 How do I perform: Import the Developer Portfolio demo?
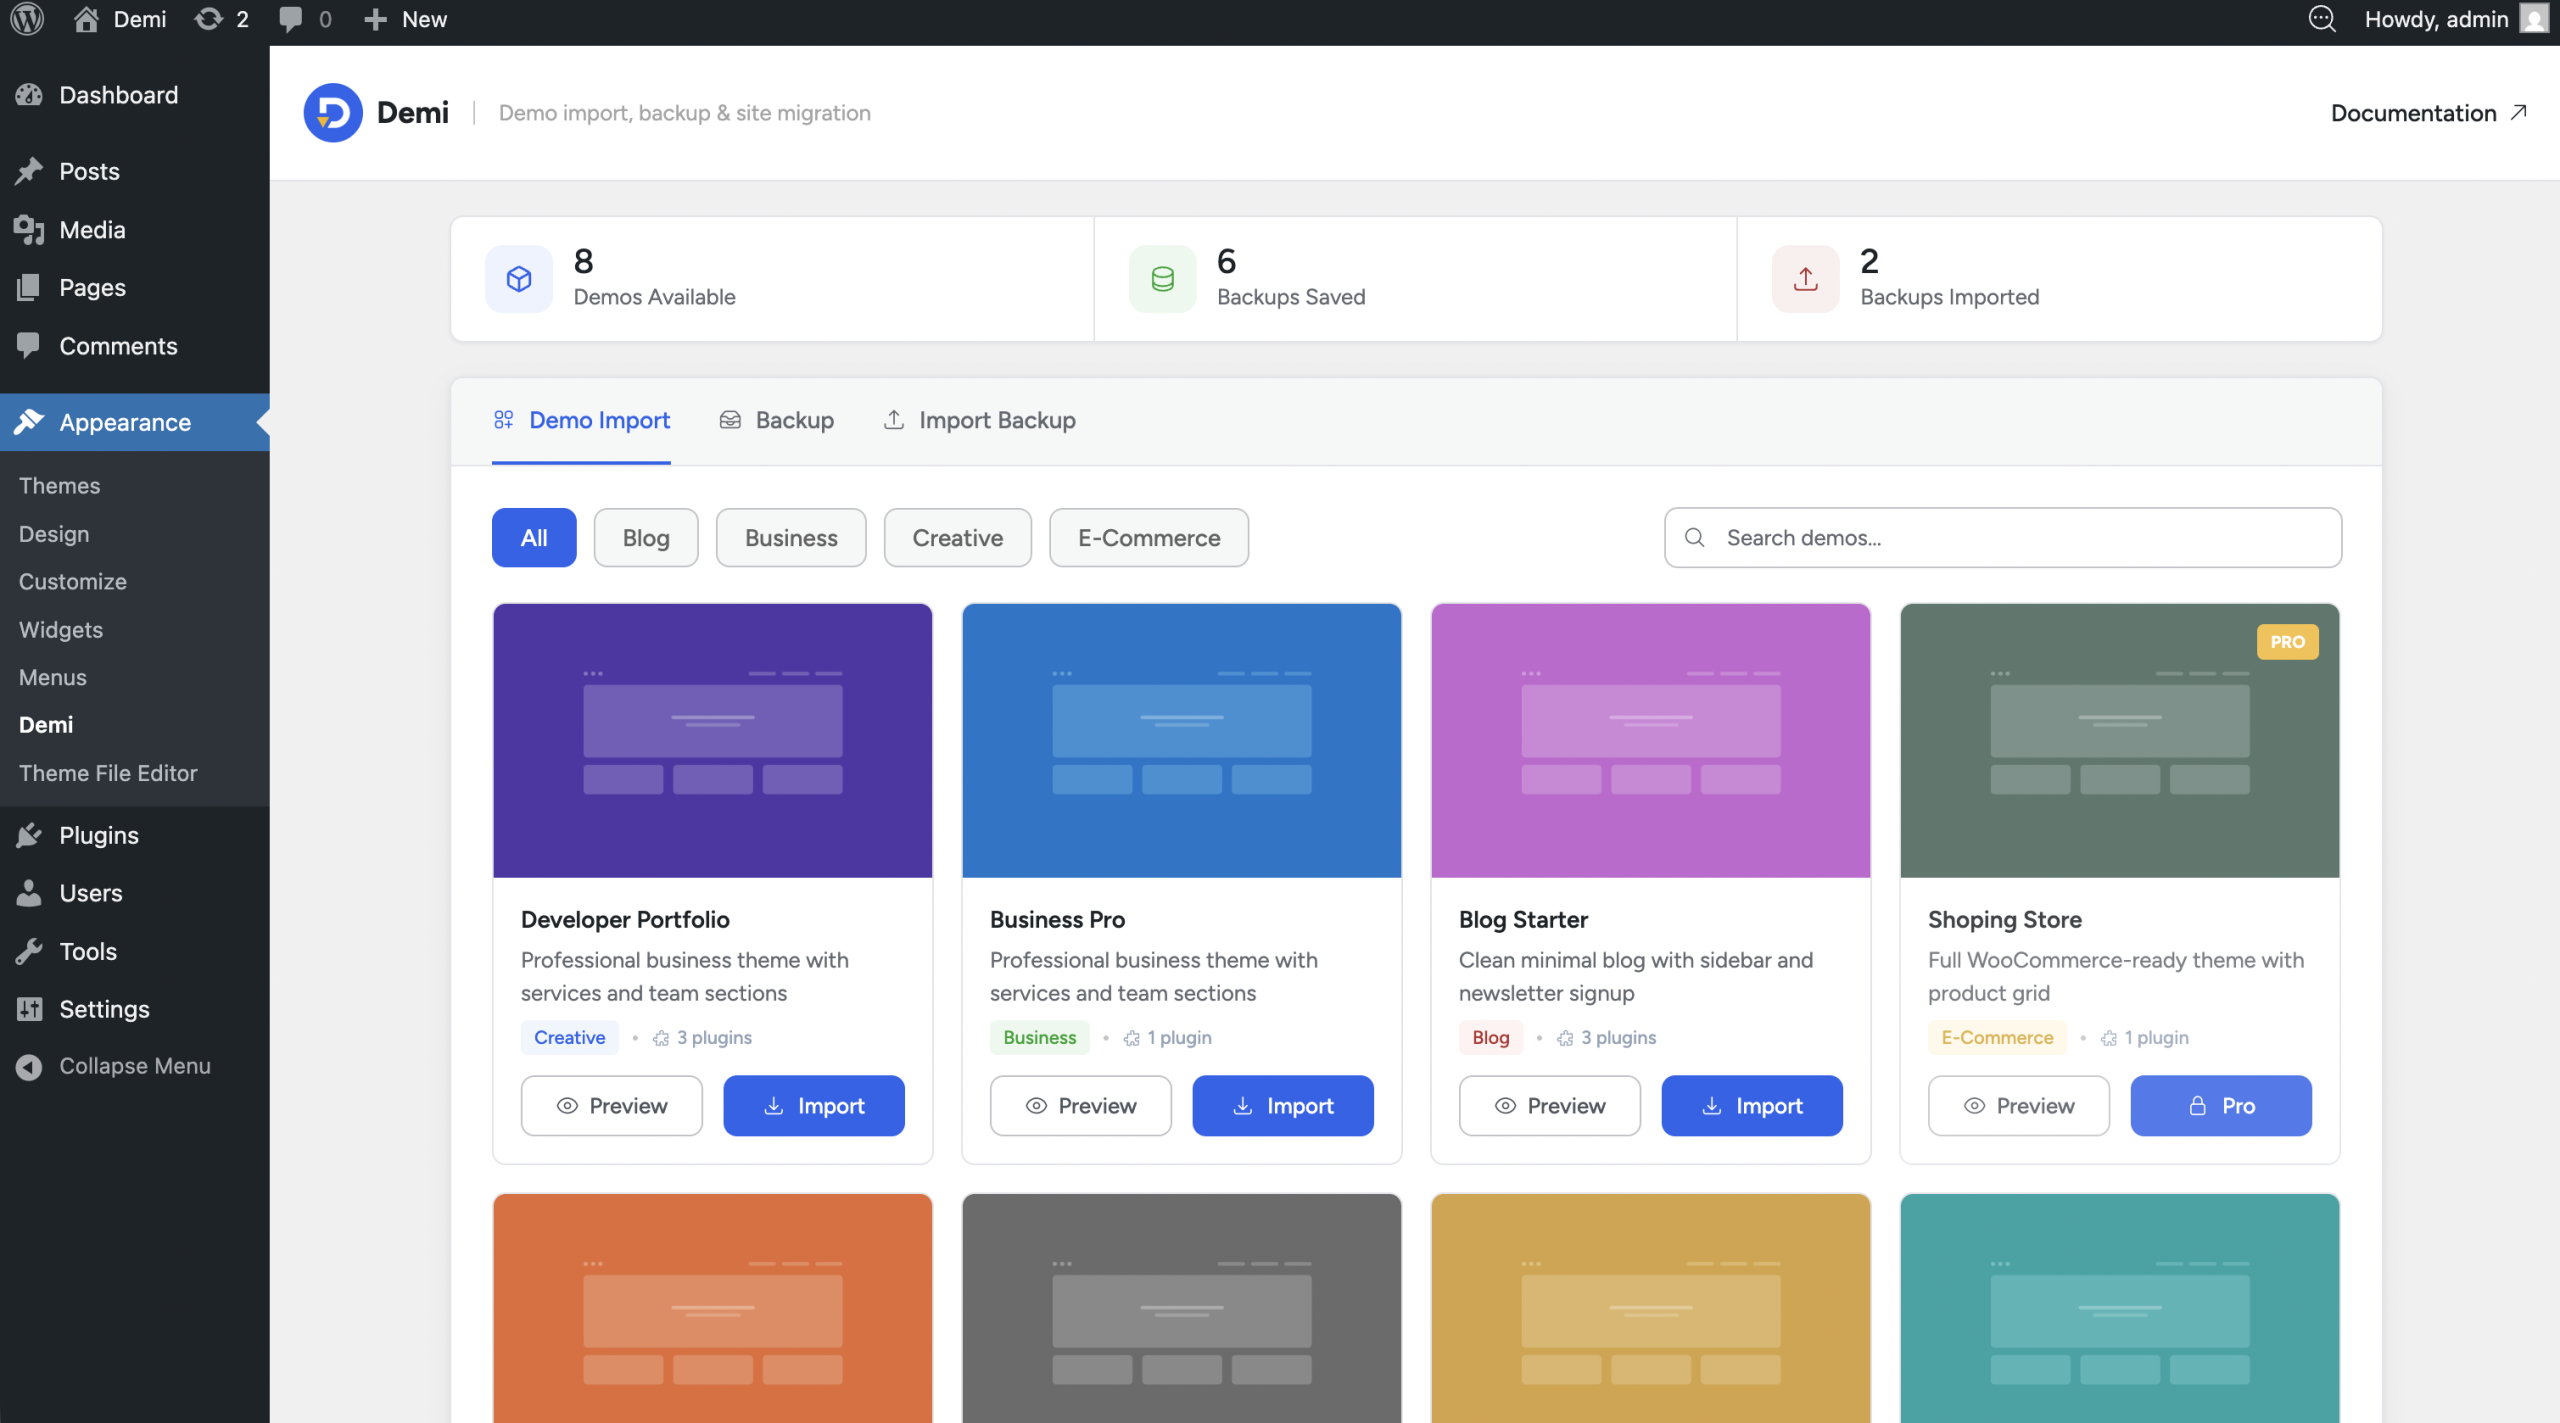[813, 1106]
